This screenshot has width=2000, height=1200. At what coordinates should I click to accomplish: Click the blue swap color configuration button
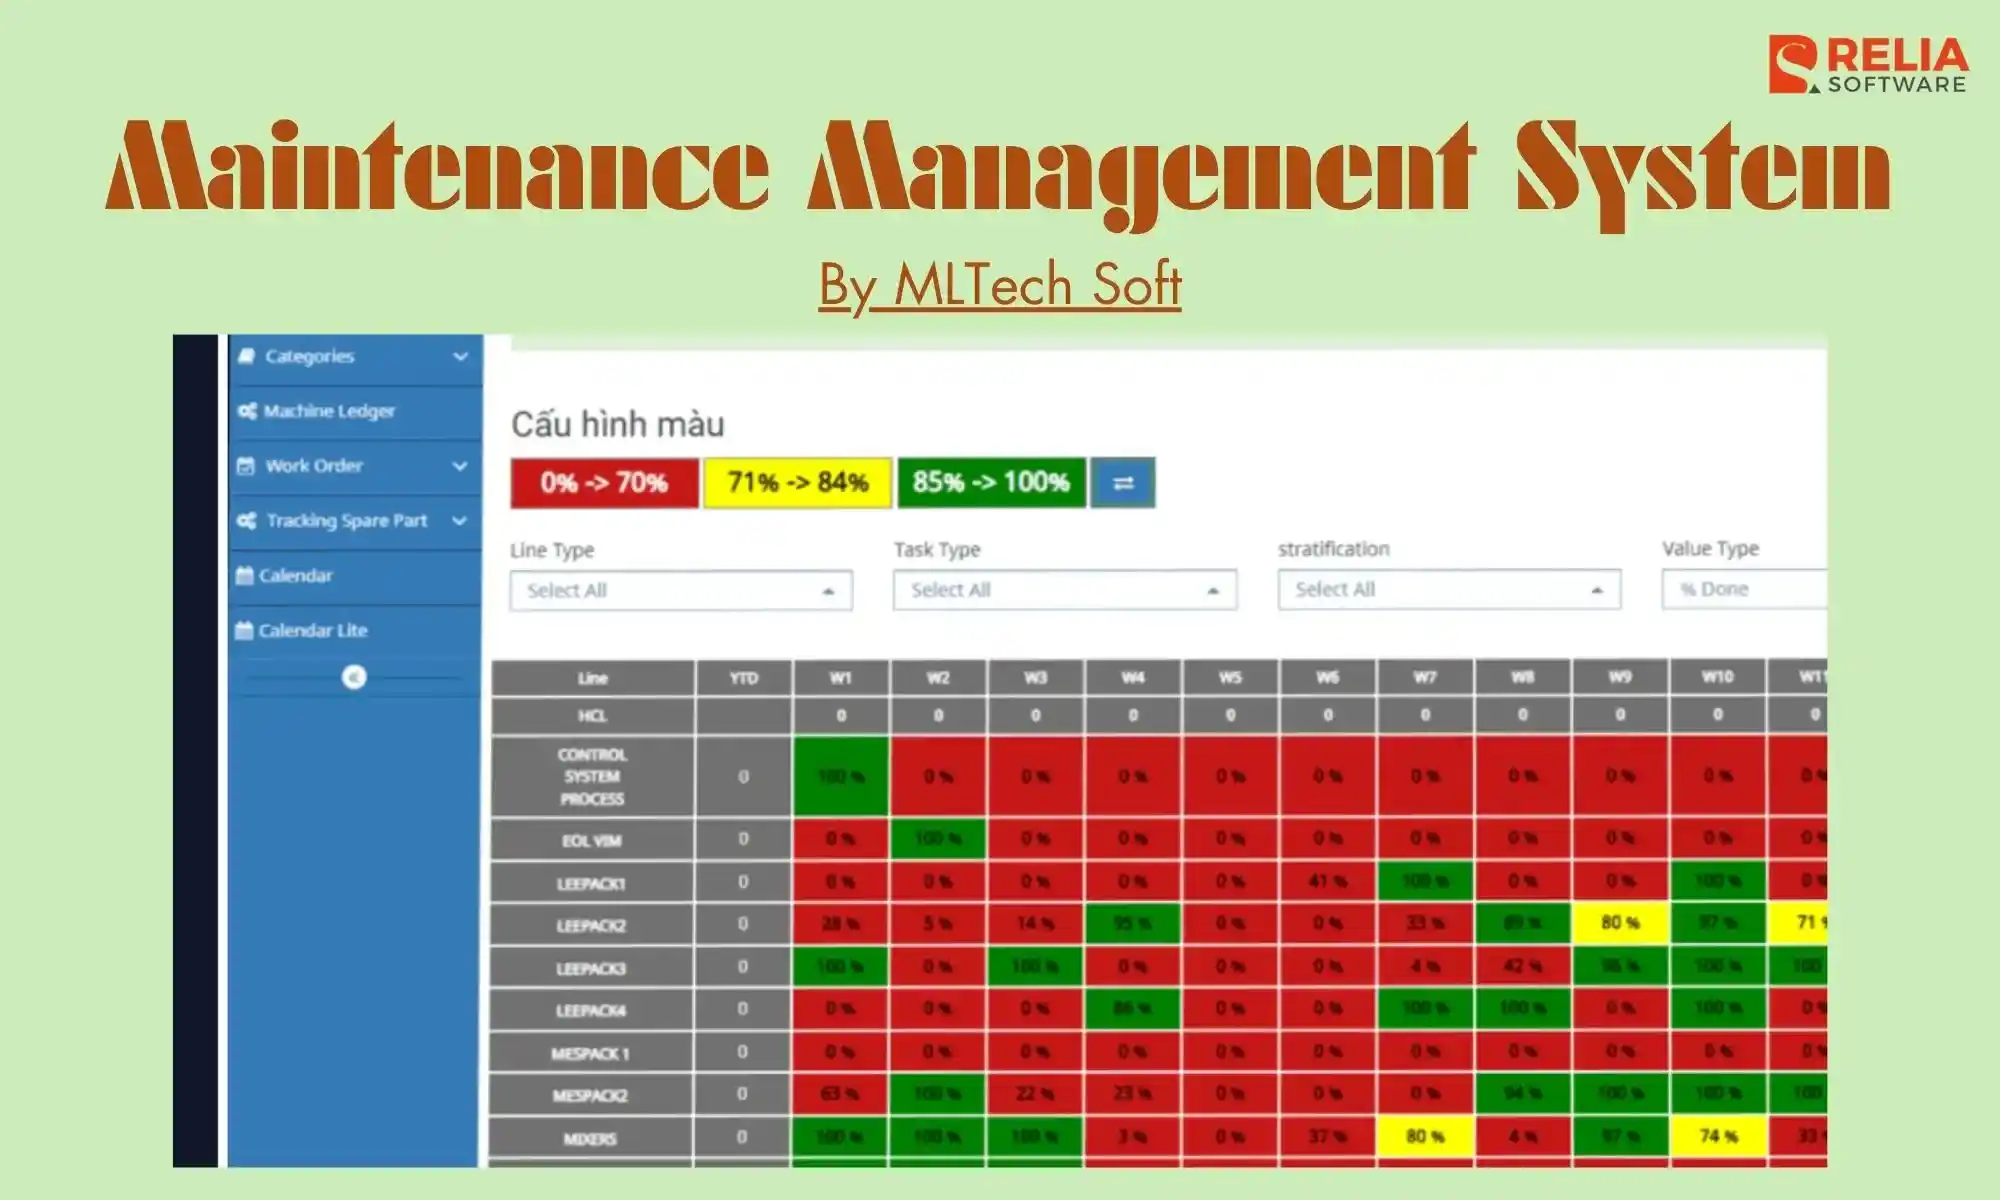pos(1123,483)
